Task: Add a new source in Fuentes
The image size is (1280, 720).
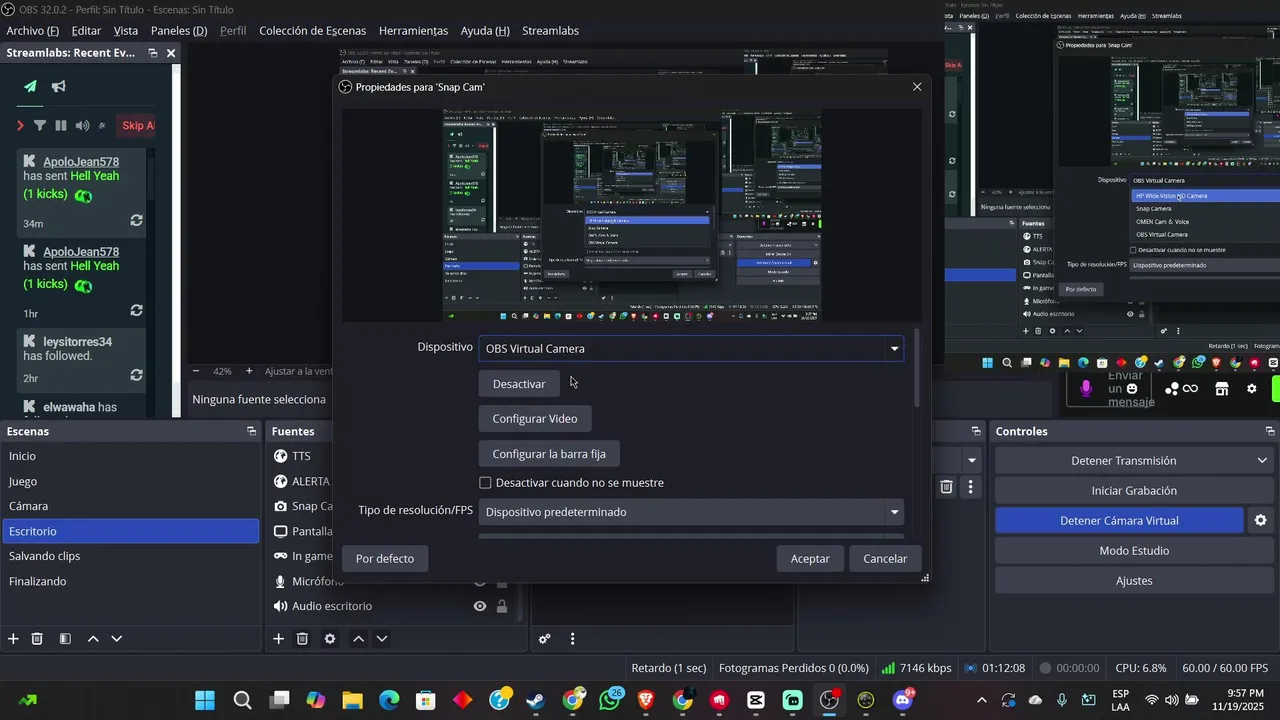Action: [278, 638]
